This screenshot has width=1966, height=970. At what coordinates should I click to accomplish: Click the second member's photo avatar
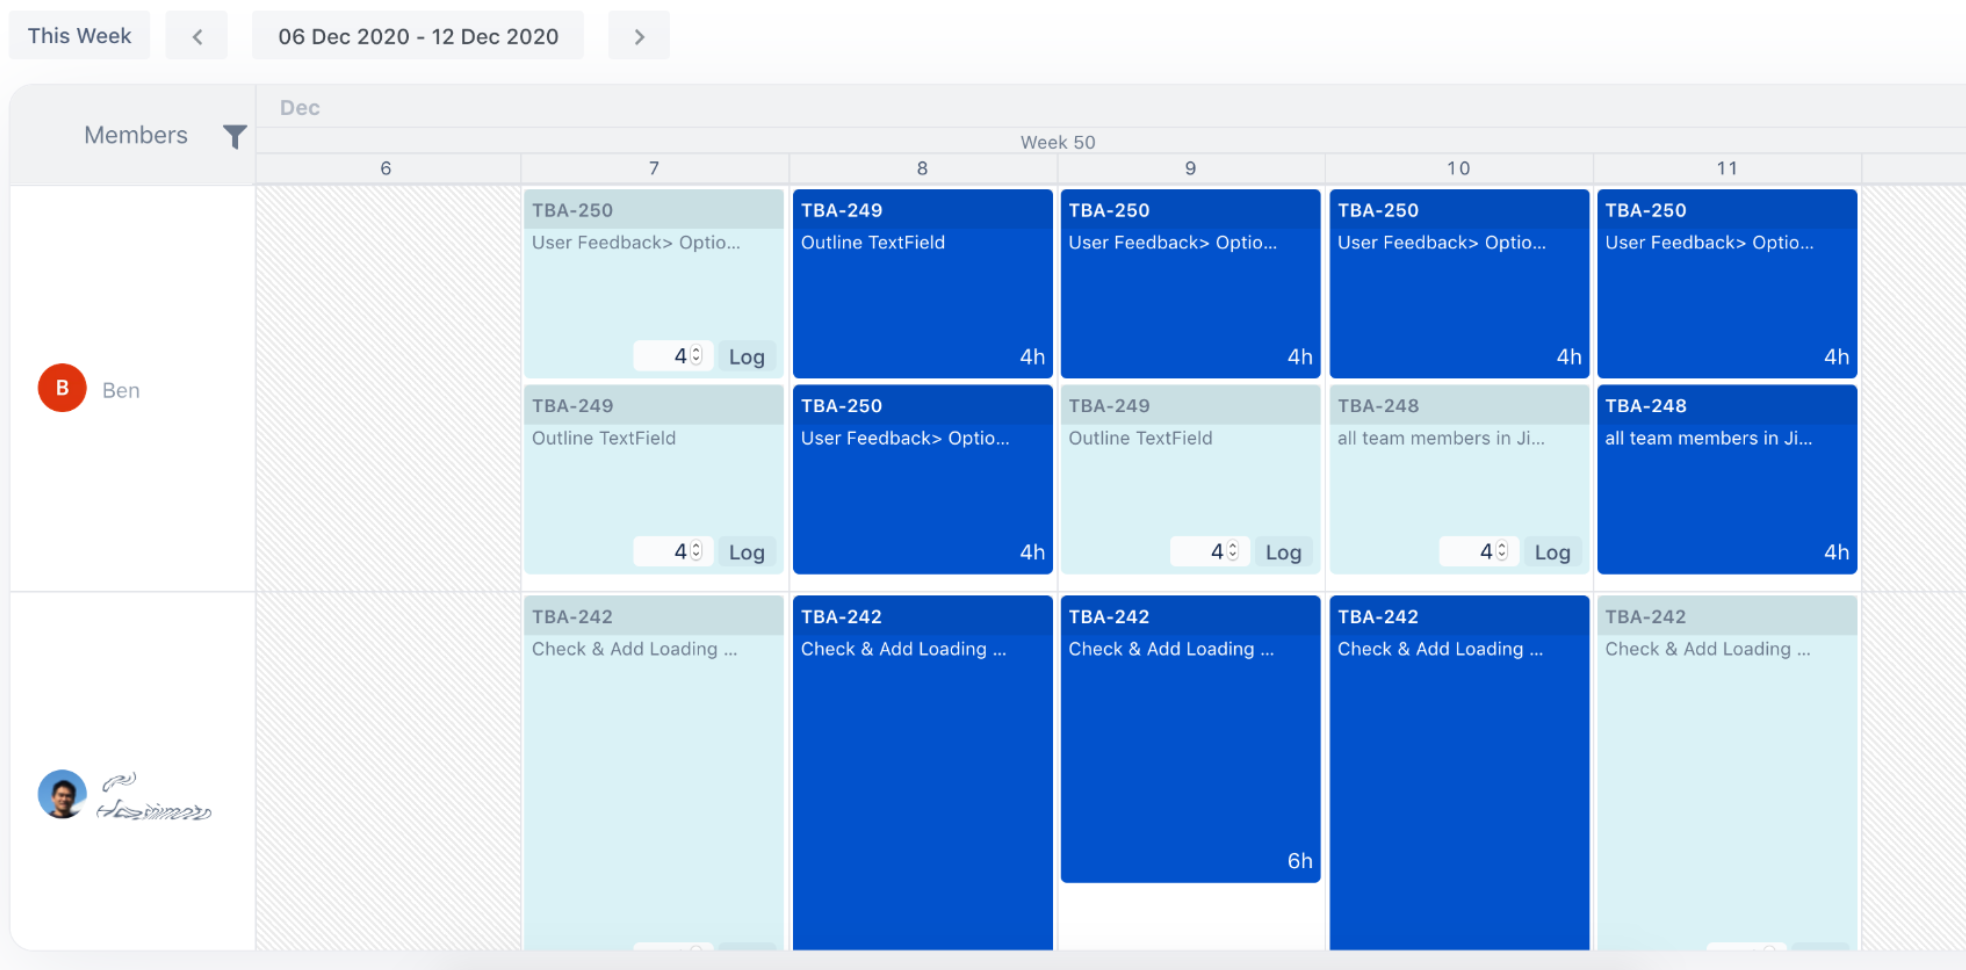click(62, 794)
